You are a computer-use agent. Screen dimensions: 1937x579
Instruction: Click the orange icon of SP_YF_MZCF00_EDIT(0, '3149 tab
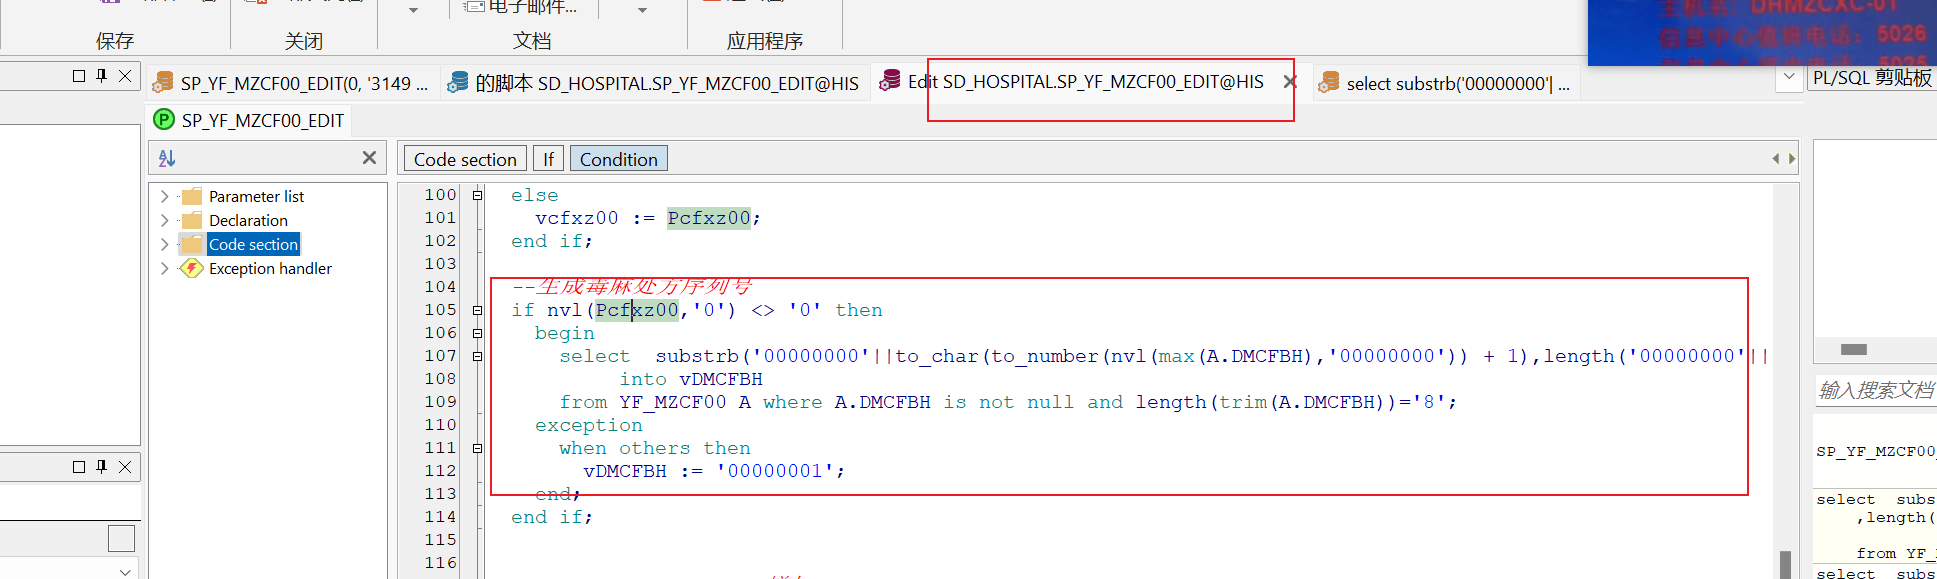164,83
